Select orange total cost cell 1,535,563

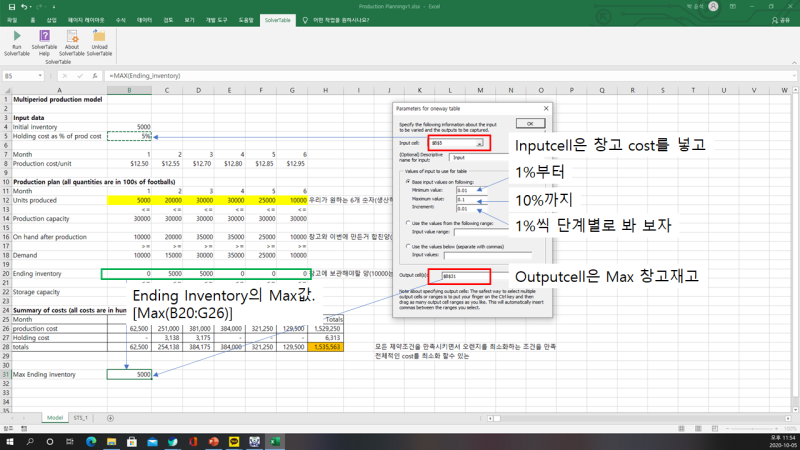click(326, 347)
